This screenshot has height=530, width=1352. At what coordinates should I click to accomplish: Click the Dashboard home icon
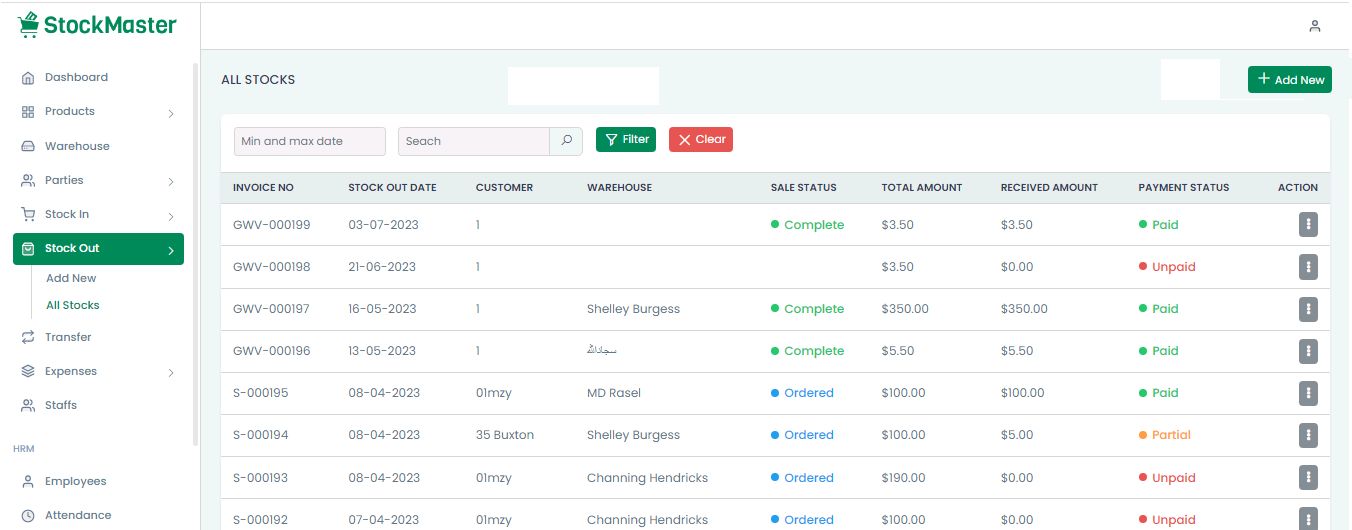(x=28, y=78)
